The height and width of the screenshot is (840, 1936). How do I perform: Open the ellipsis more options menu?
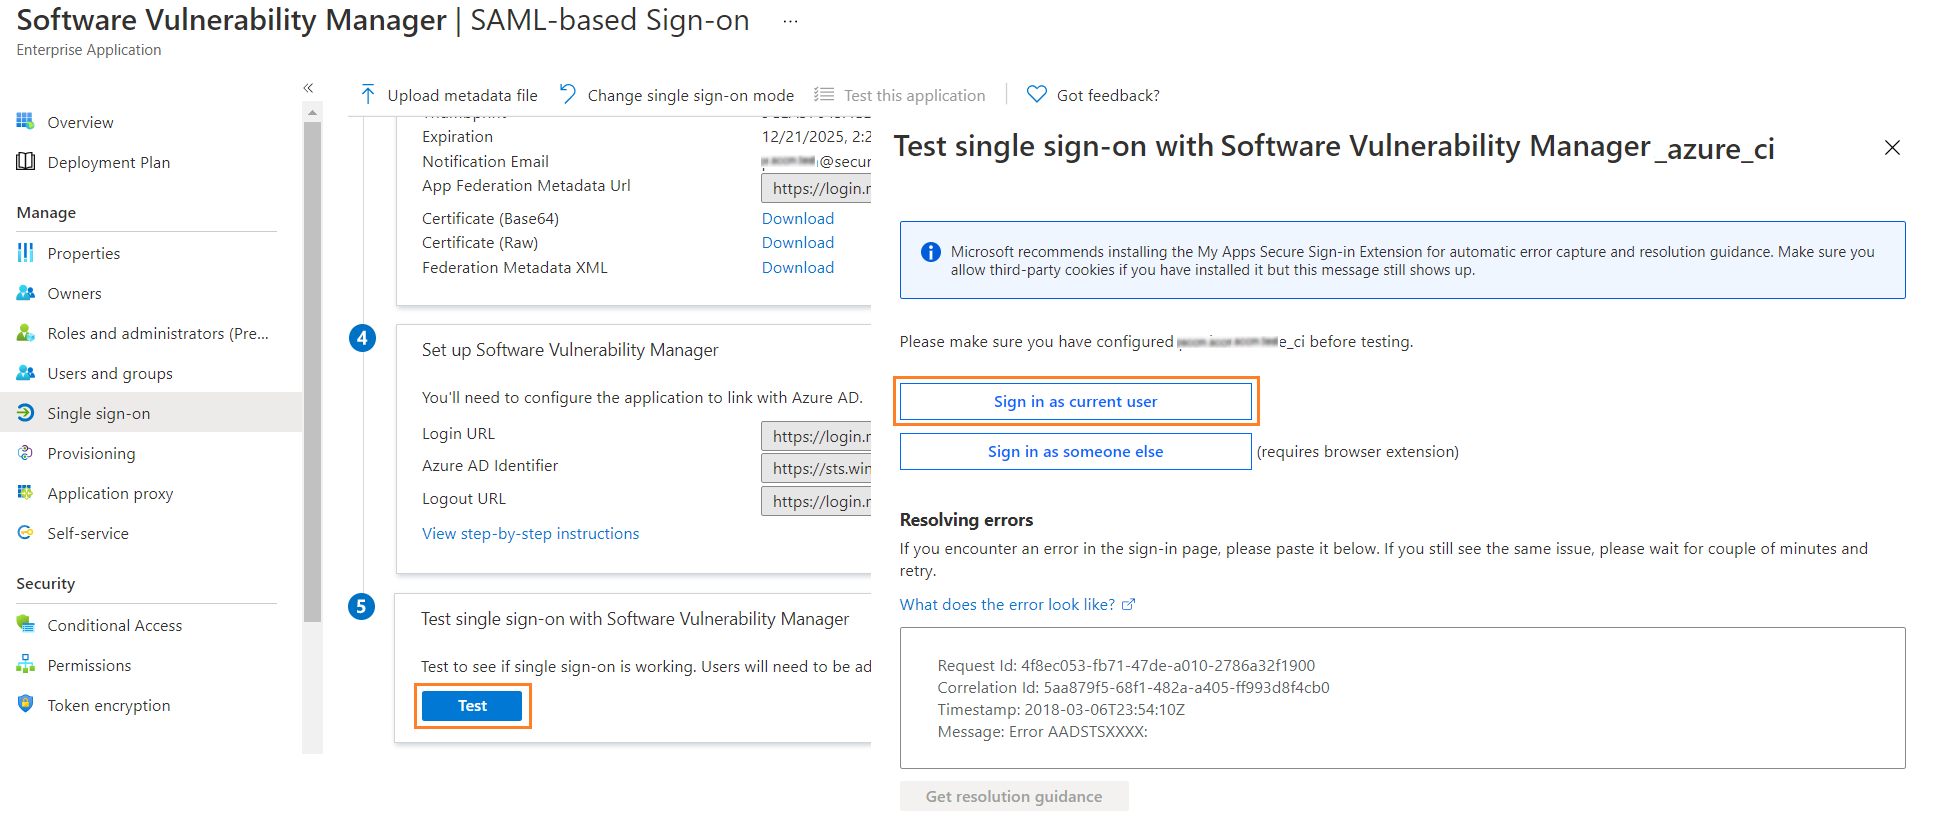click(x=790, y=21)
